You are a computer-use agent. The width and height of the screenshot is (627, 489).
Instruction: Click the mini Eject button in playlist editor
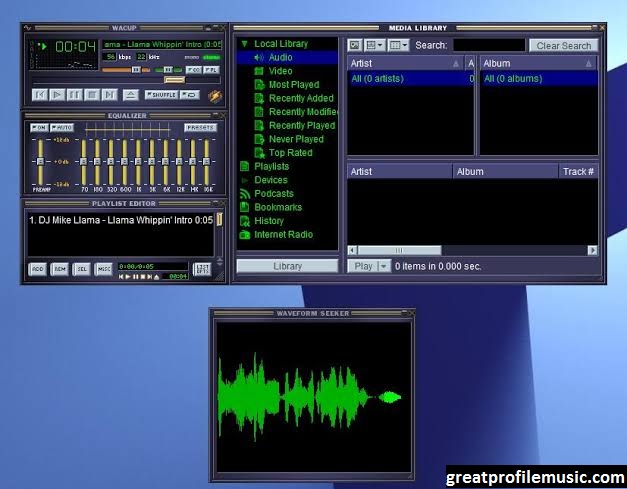(x=157, y=277)
